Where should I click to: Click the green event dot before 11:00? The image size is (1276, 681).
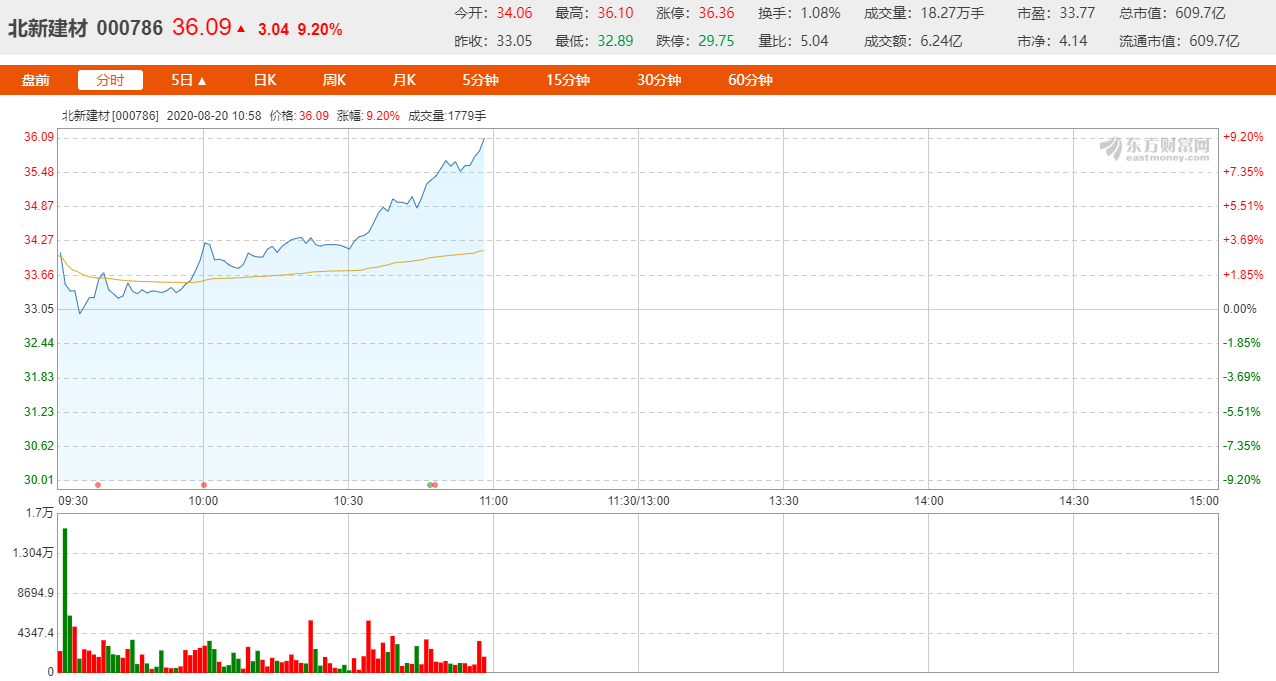point(430,485)
